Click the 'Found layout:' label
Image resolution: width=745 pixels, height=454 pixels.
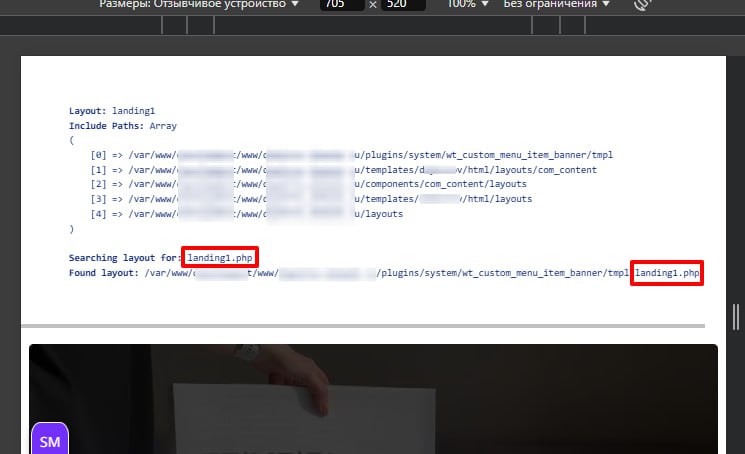click(x=104, y=273)
